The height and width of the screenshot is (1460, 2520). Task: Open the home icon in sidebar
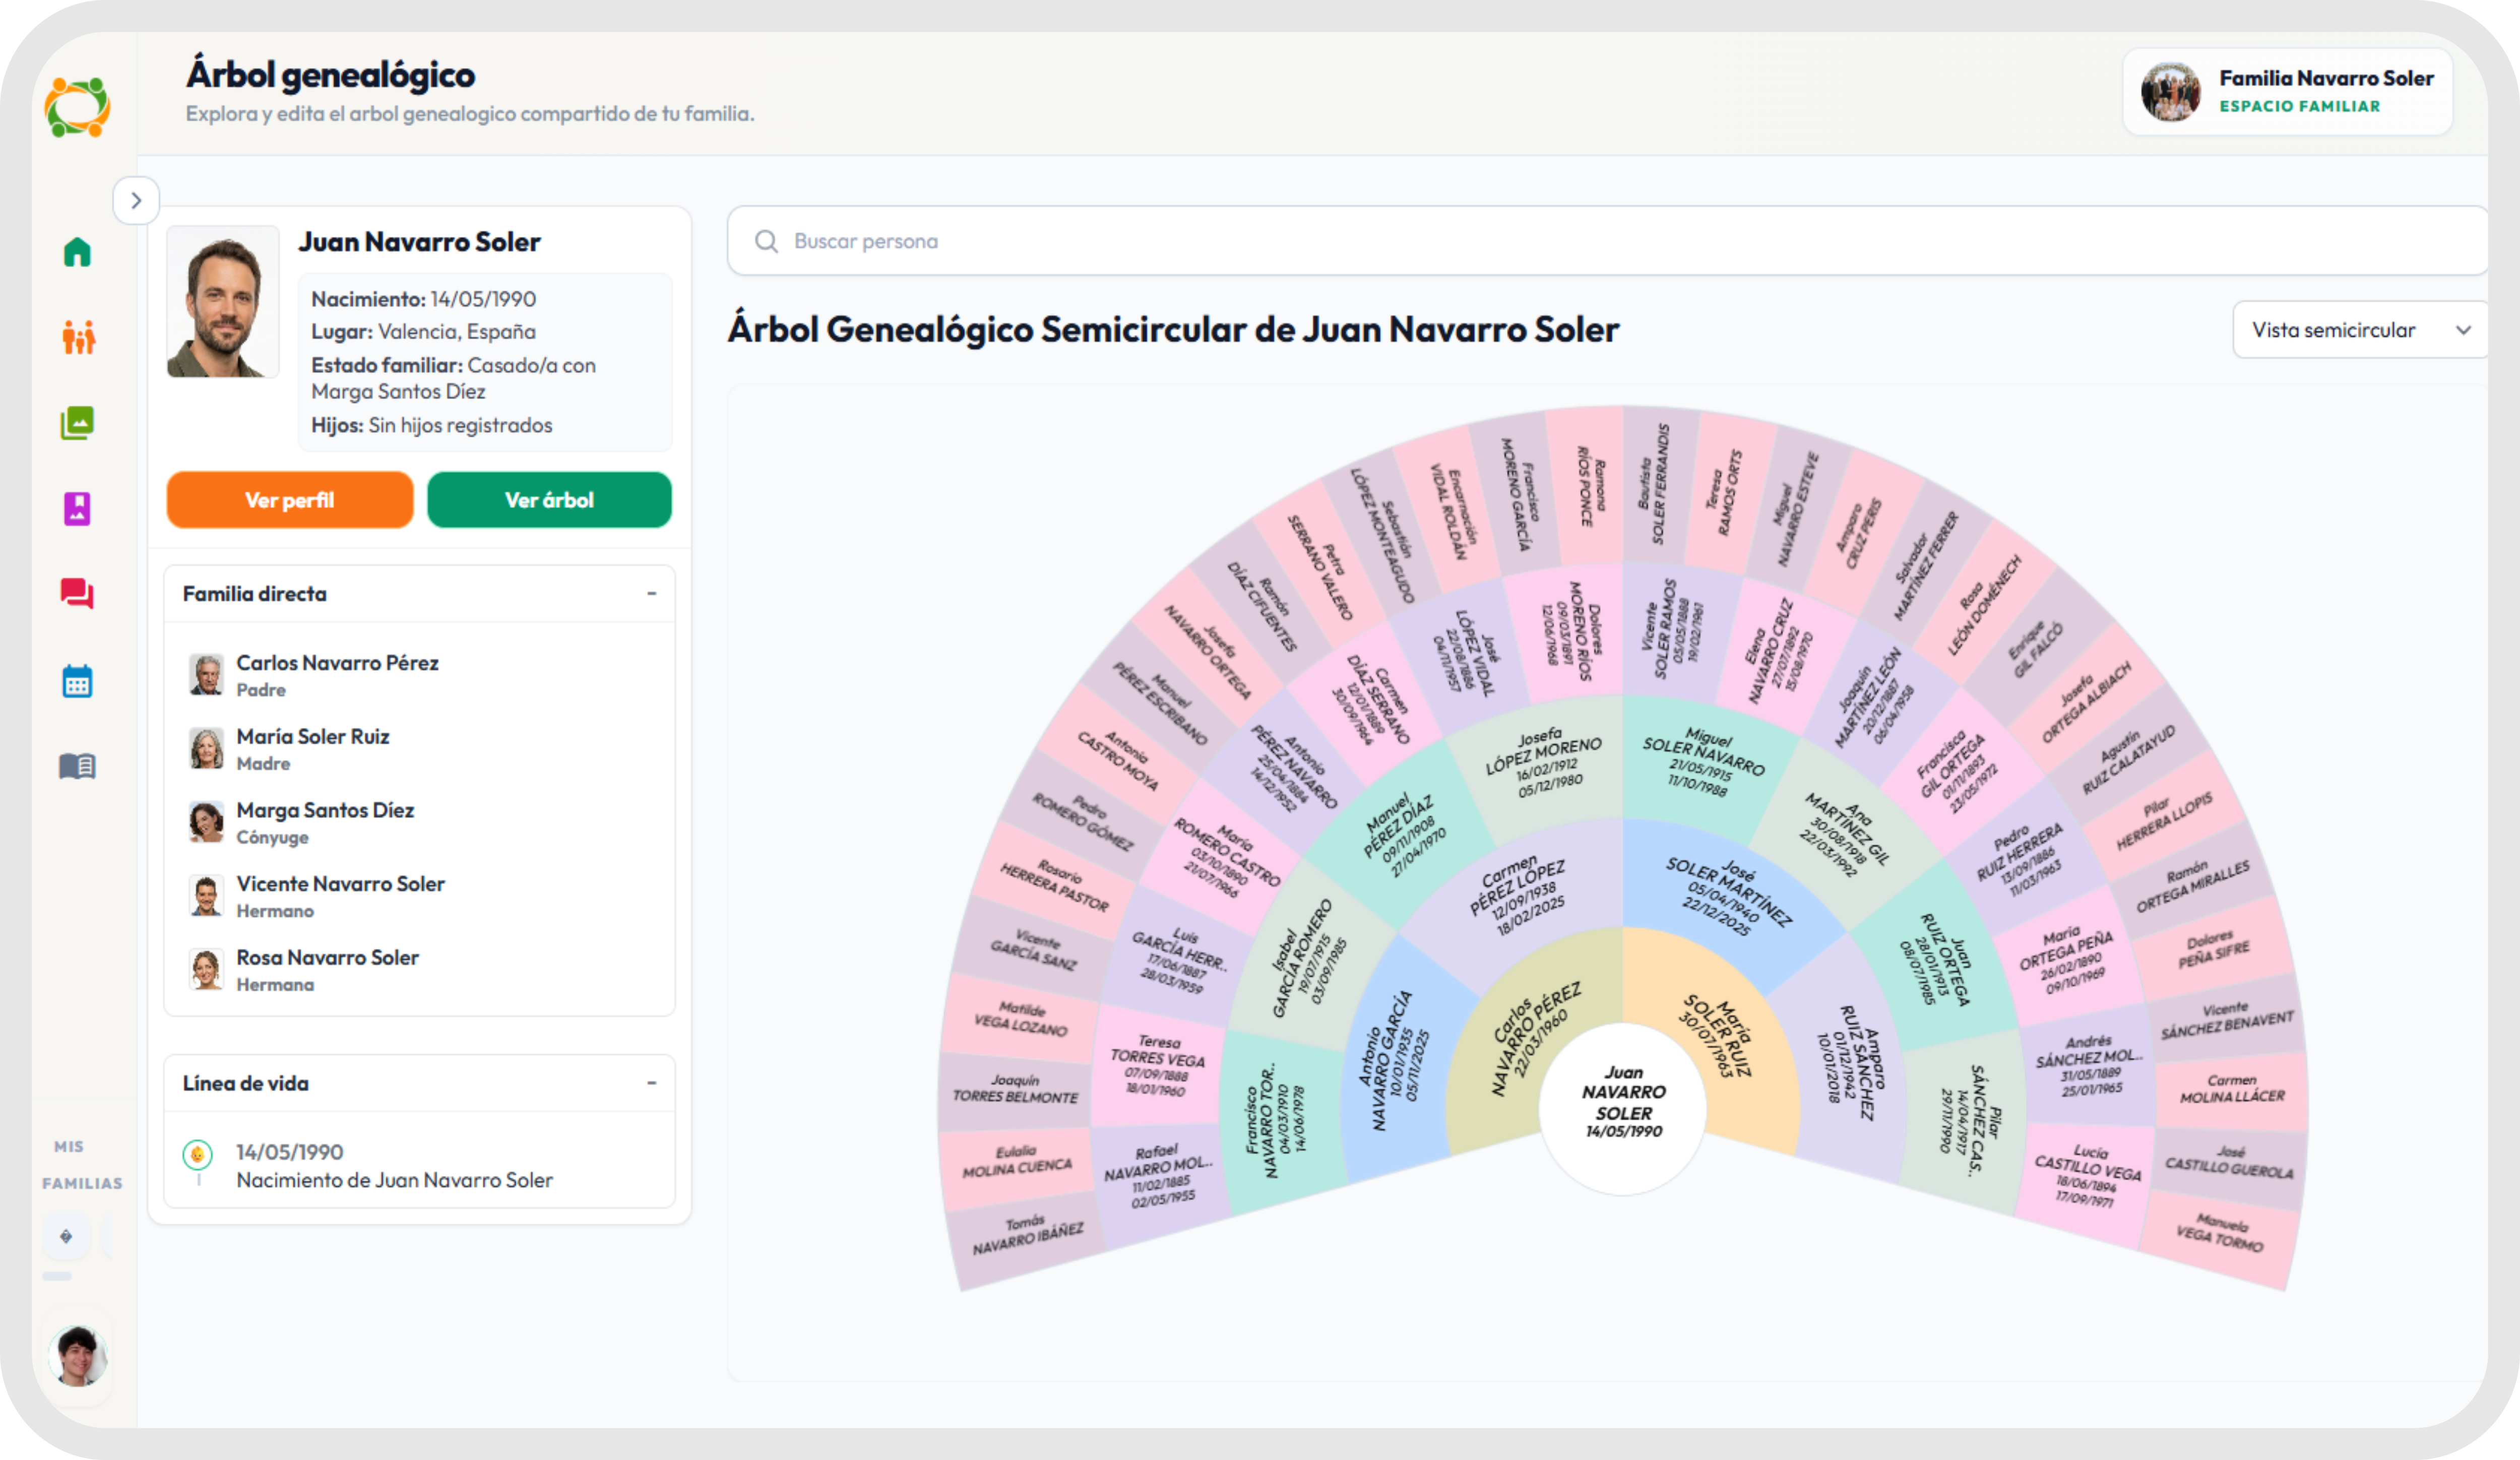coord(77,252)
